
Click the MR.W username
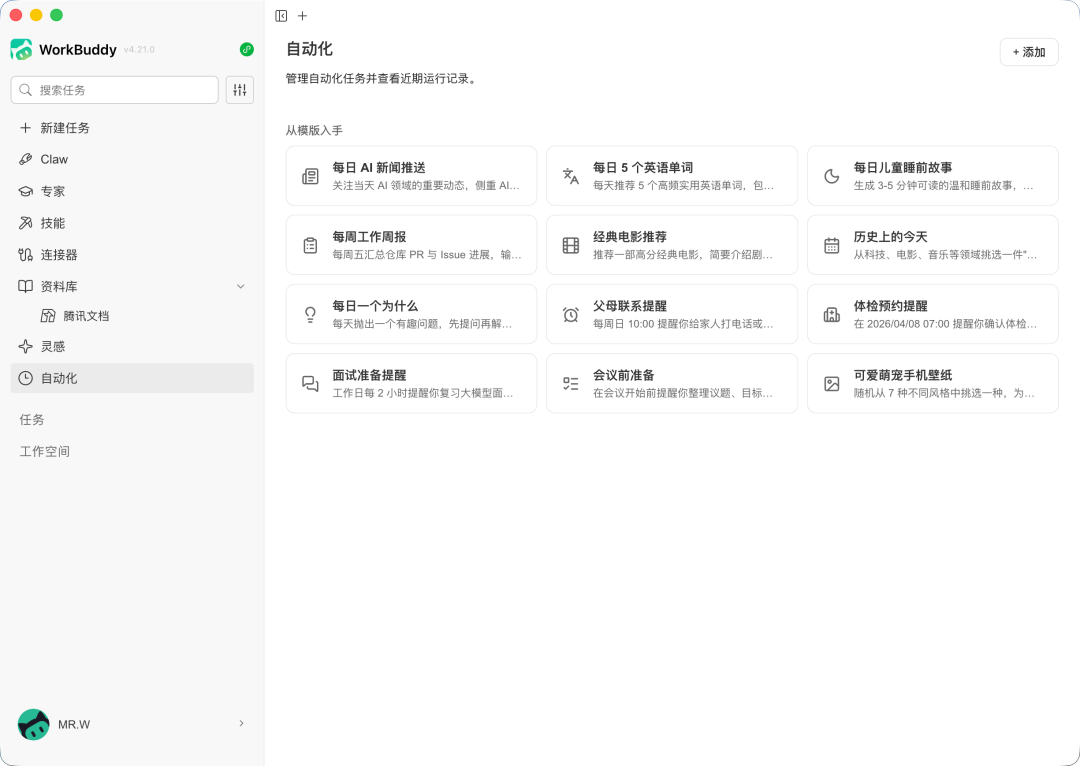[74, 725]
